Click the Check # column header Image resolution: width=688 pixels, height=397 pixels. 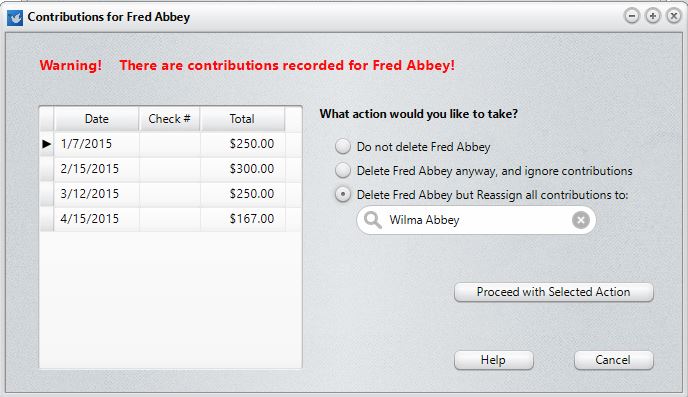click(x=169, y=119)
